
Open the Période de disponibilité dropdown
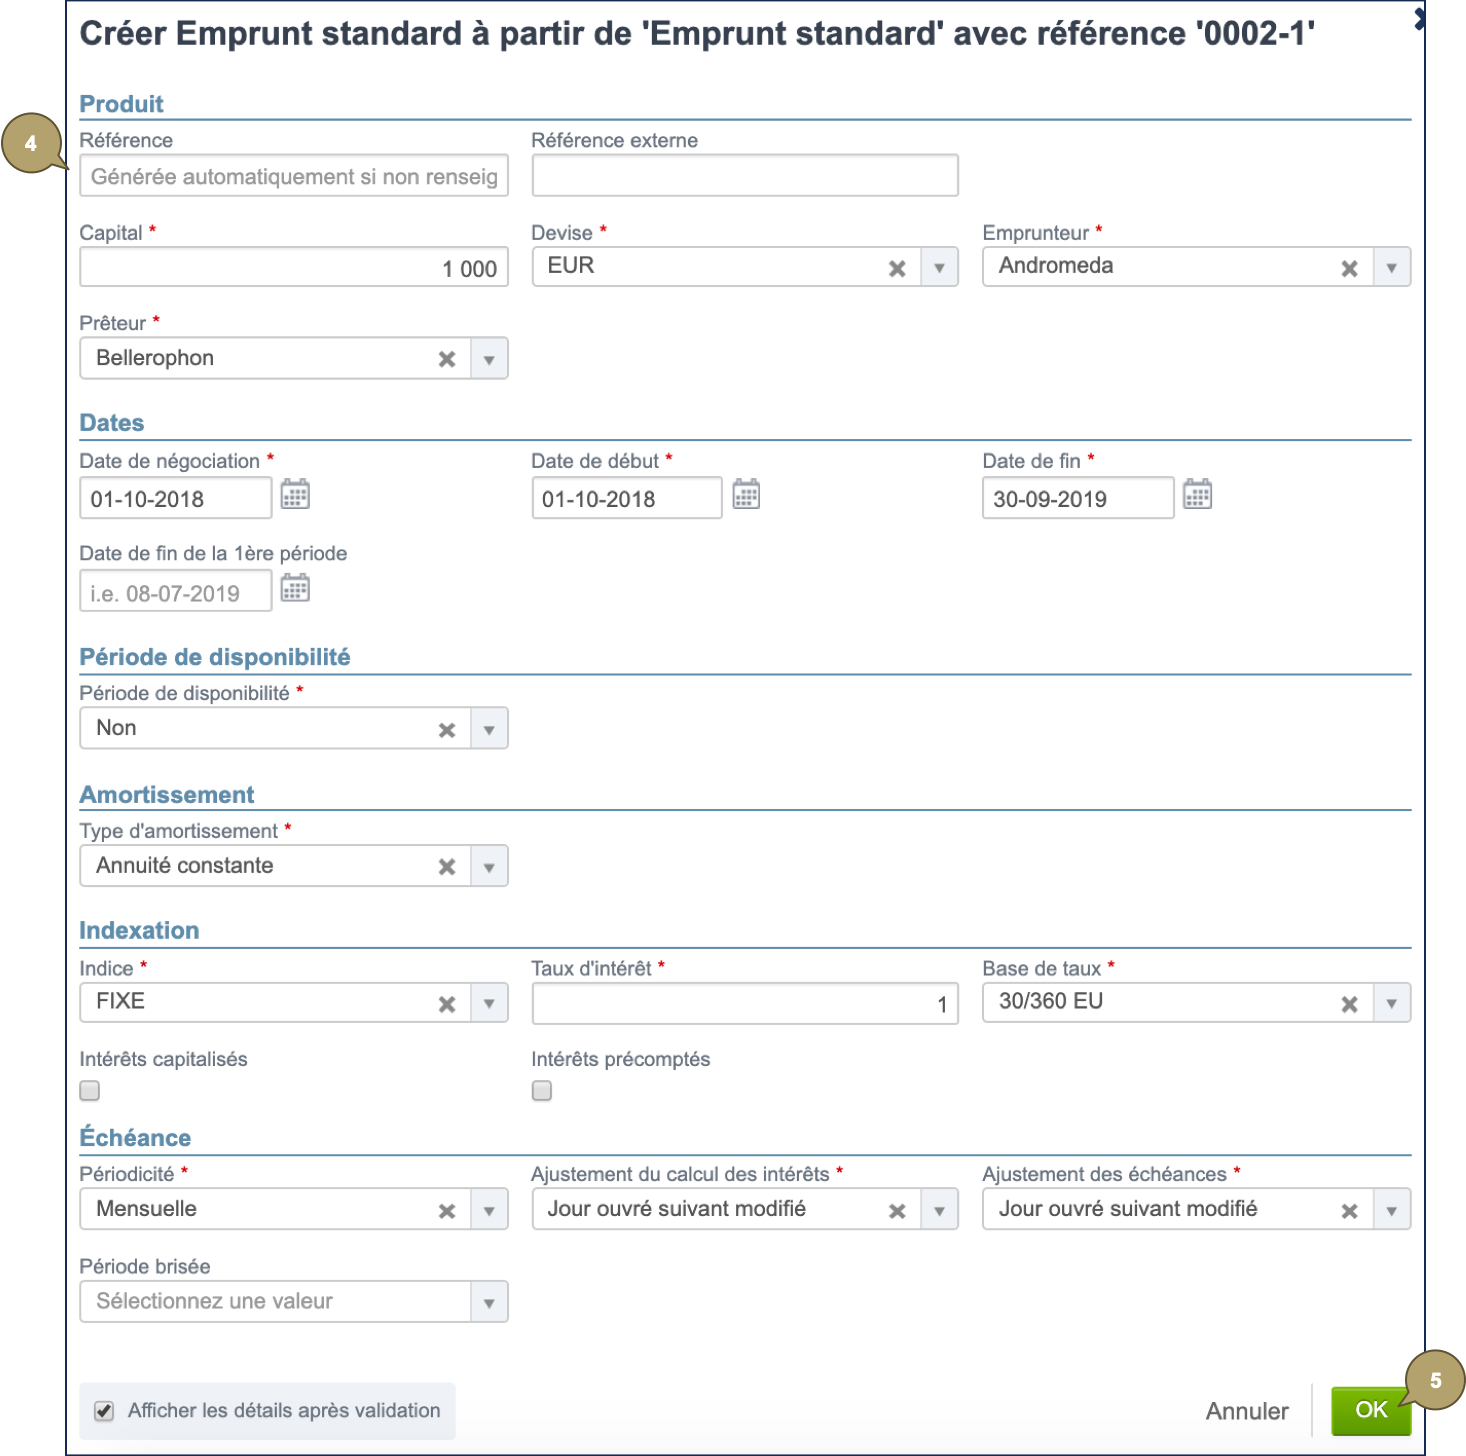pos(489,727)
